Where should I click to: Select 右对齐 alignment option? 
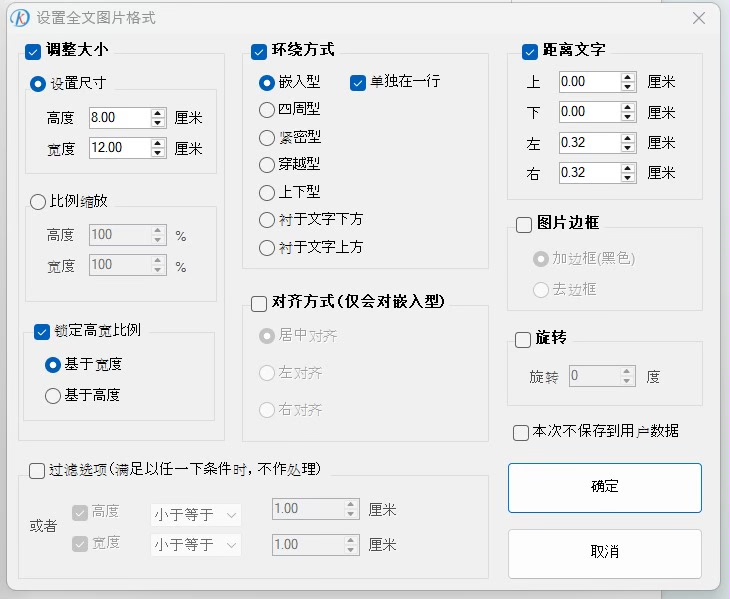267,410
